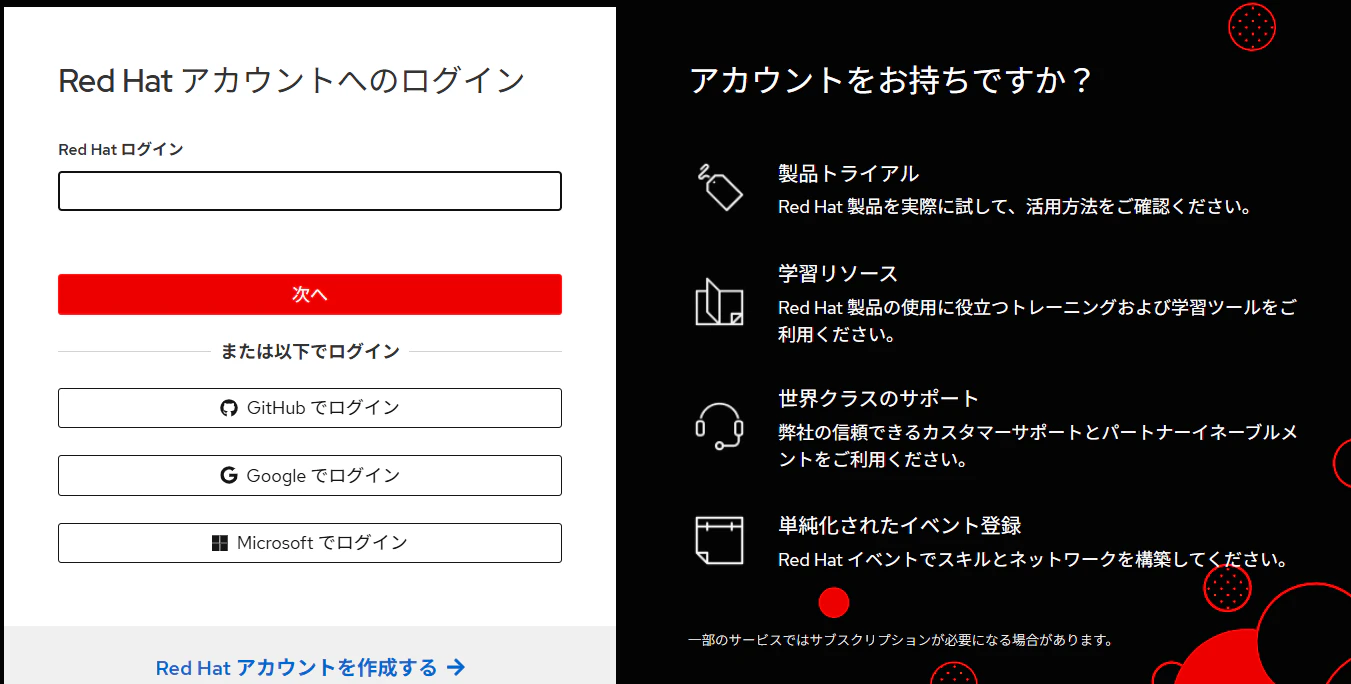Click Red Hat 製品の使用に役立つ description text
The image size is (1351, 684).
[1037, 321]
